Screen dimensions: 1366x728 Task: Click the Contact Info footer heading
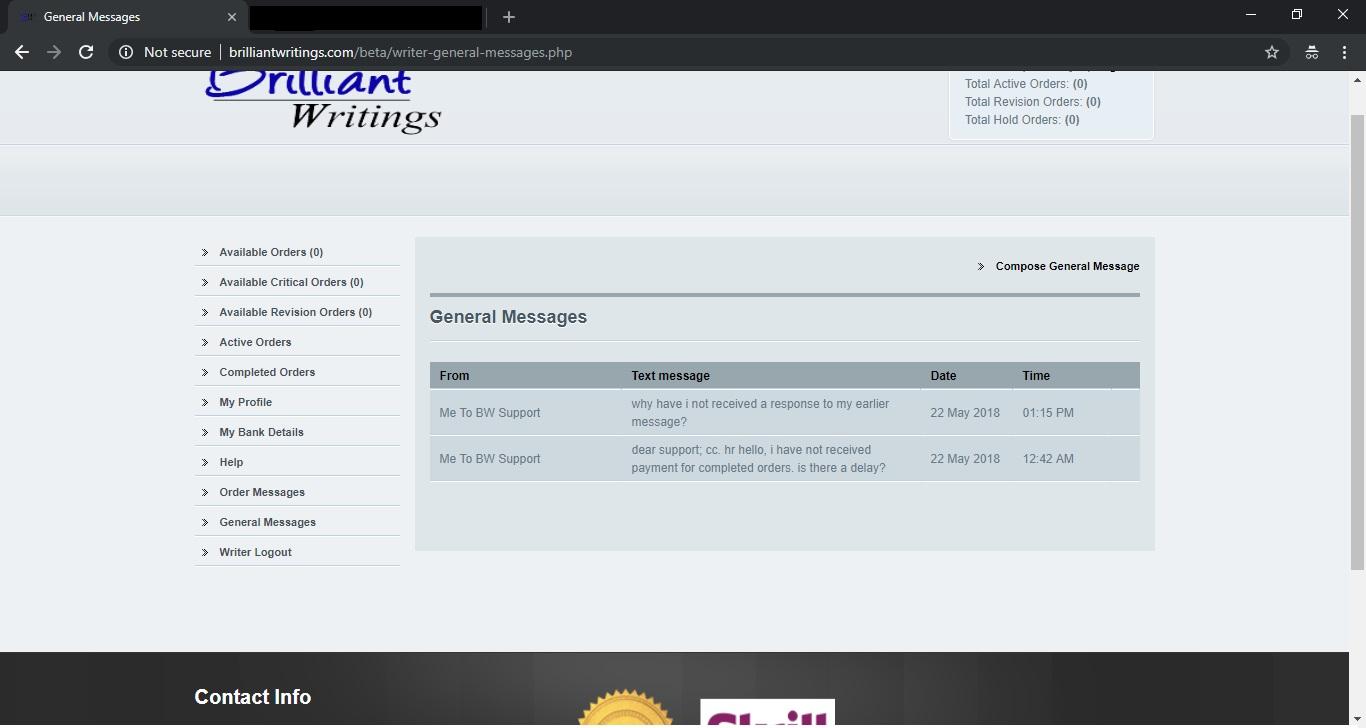252,697
